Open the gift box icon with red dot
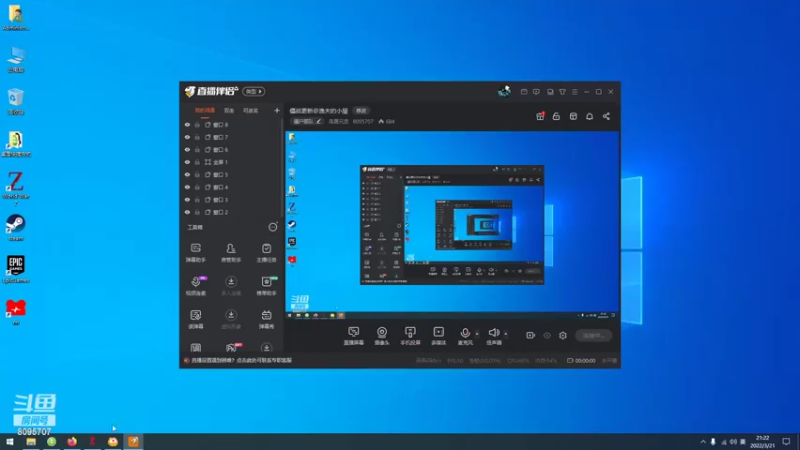The height and width of the screenshot is (450, 800). click(x=540, y=116)
